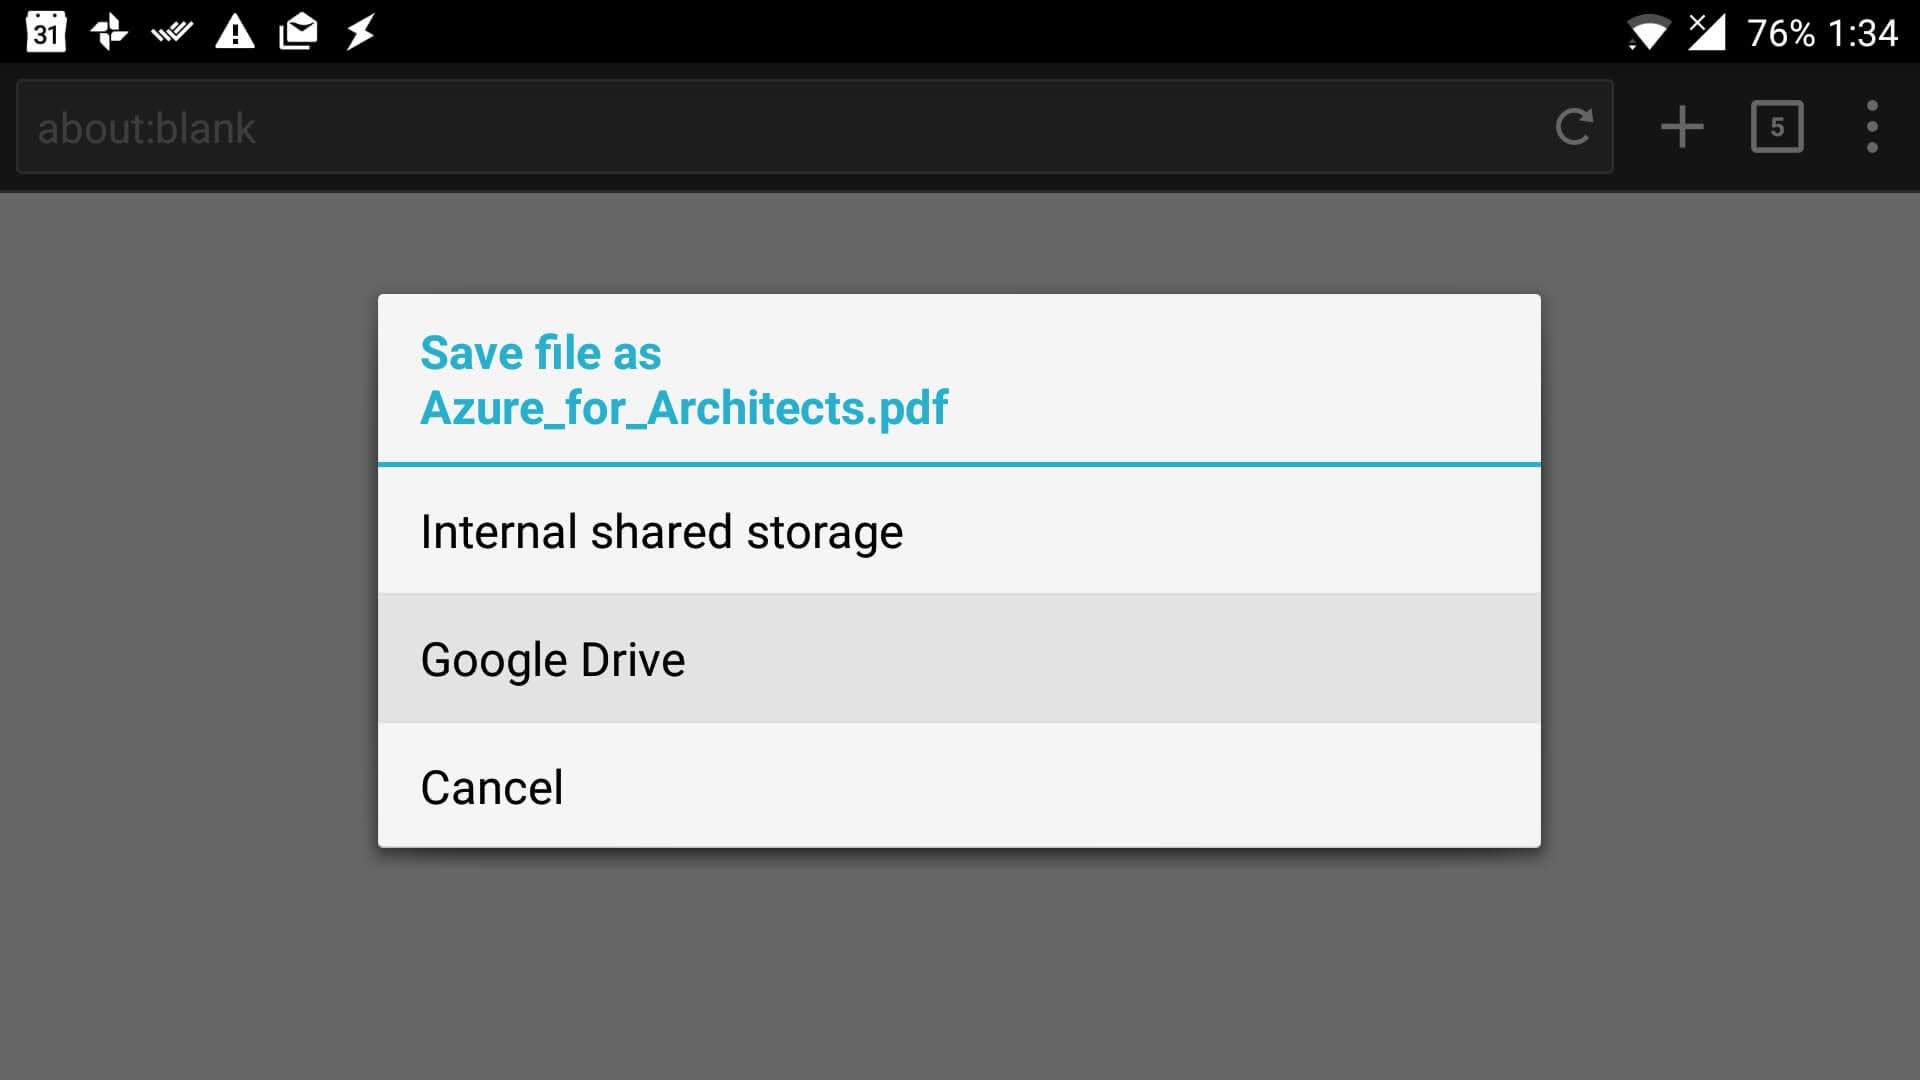Open the three-dot overflow menu
The width and height of the screenshot is (1920, 1080).
pyautogui.click(x=1872, y=127)
